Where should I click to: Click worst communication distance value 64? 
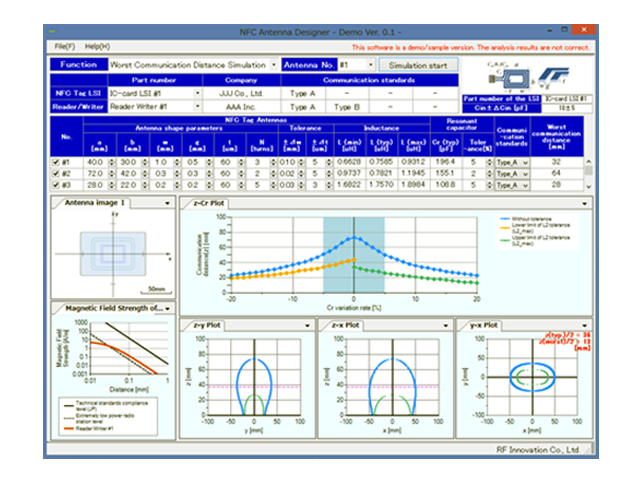[556, 173]
